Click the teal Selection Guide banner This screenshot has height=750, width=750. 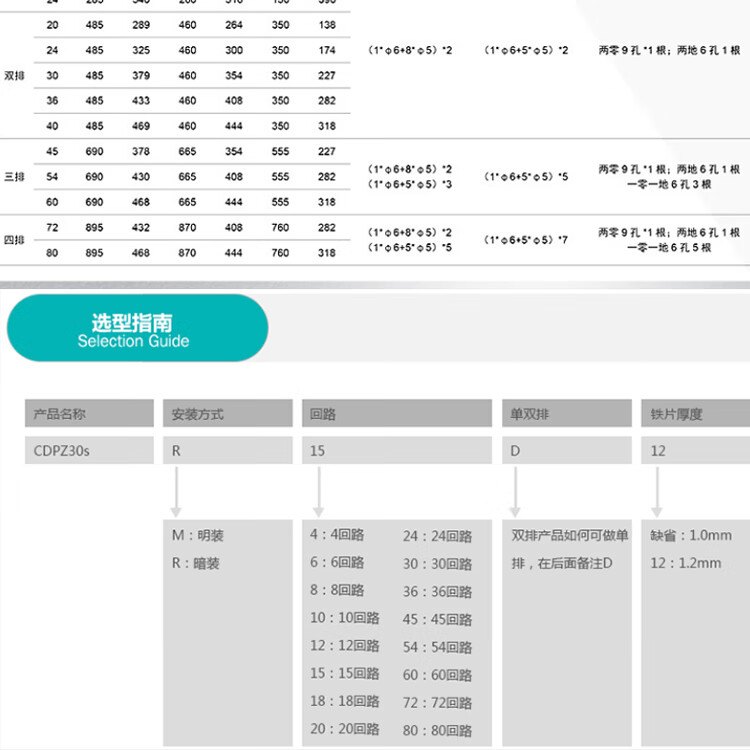tap(137, 328)
